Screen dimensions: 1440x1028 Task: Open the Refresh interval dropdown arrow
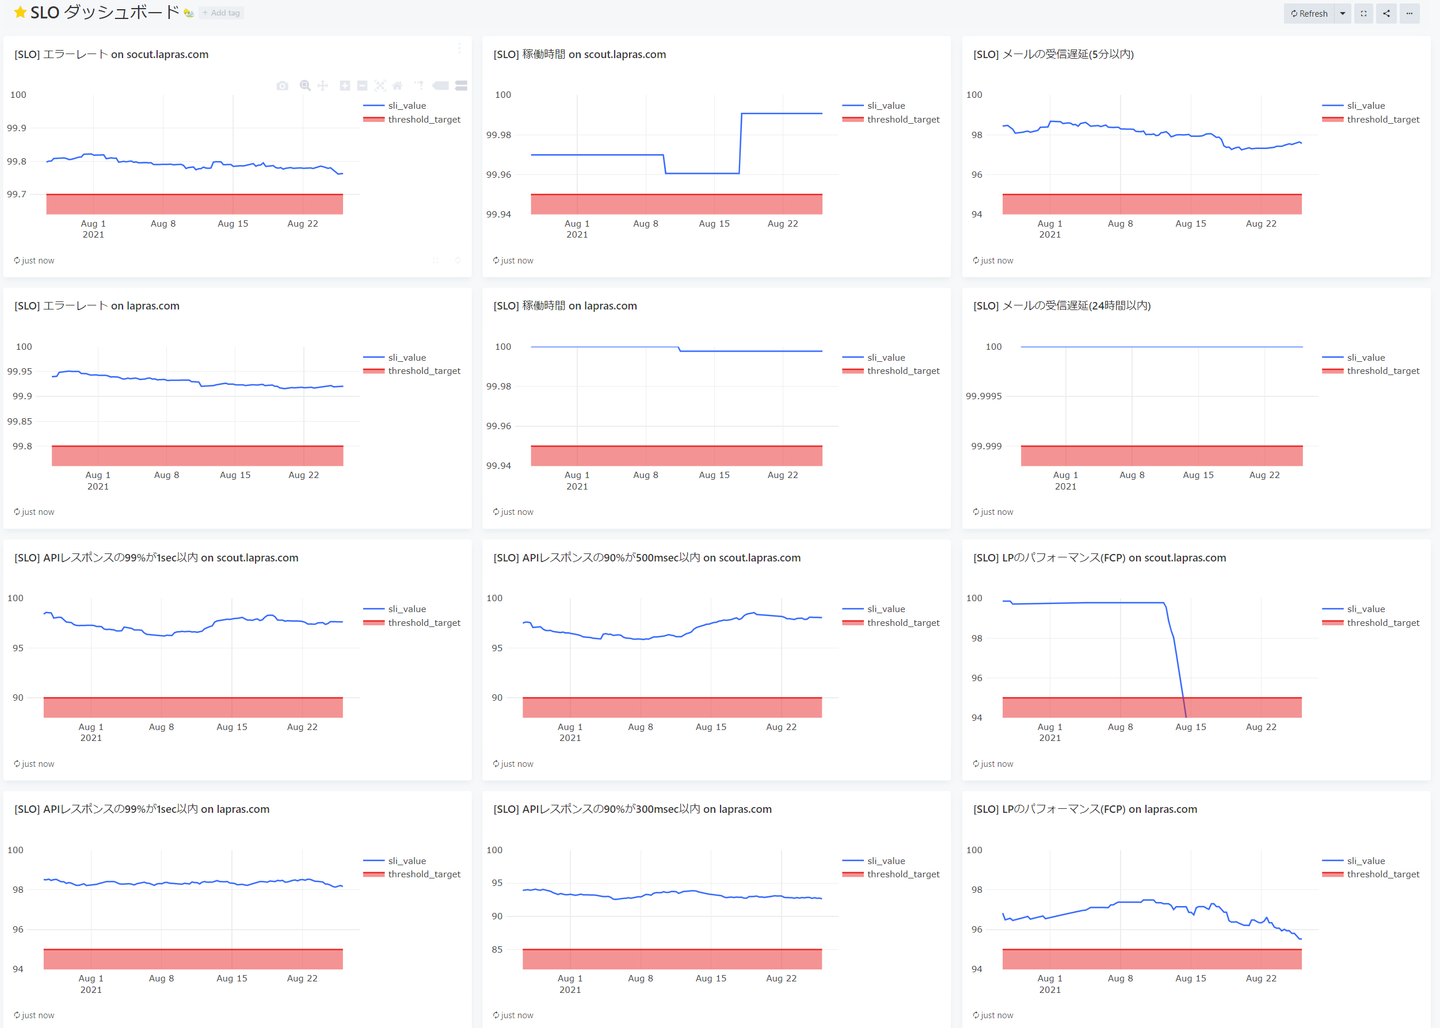coord(1343,13)
